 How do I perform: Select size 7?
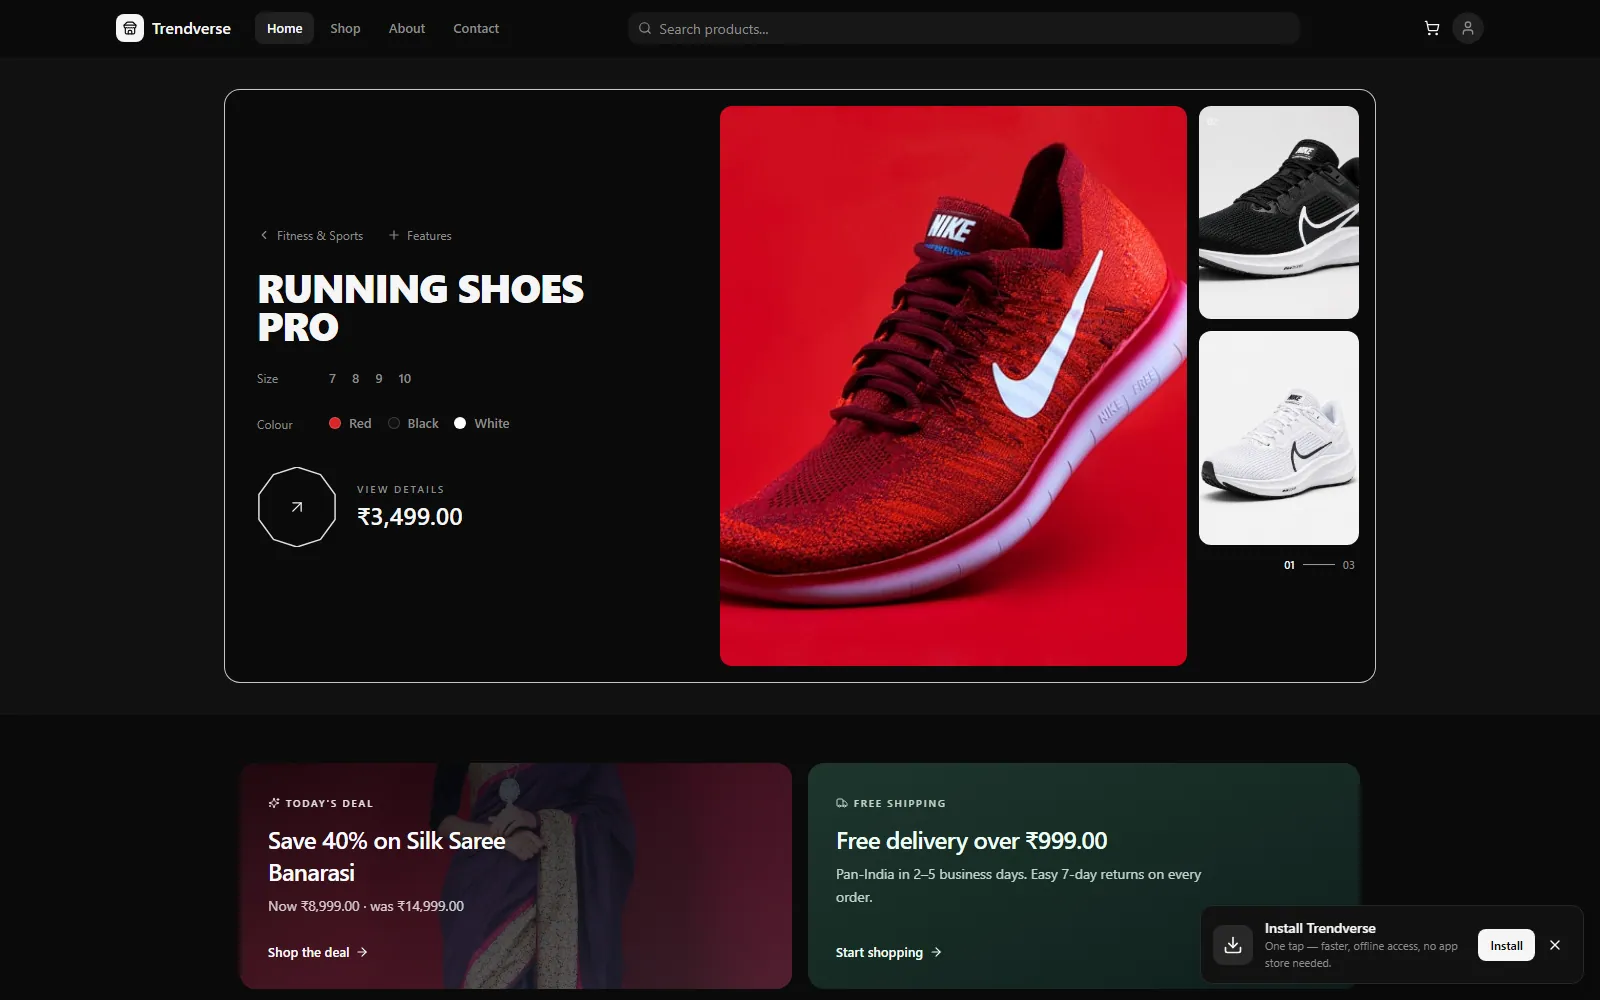332,379
